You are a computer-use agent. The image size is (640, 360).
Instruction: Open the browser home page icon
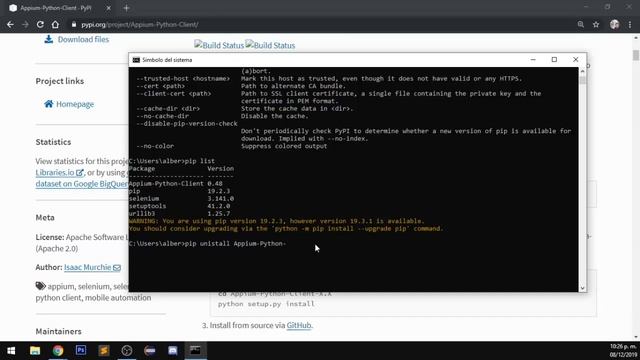[x=55, y=24]
